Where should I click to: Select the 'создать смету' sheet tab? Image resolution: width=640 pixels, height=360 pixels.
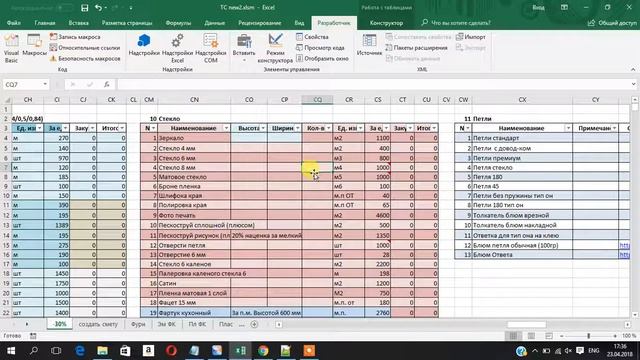pyautogui.click(x=98, y=324)
